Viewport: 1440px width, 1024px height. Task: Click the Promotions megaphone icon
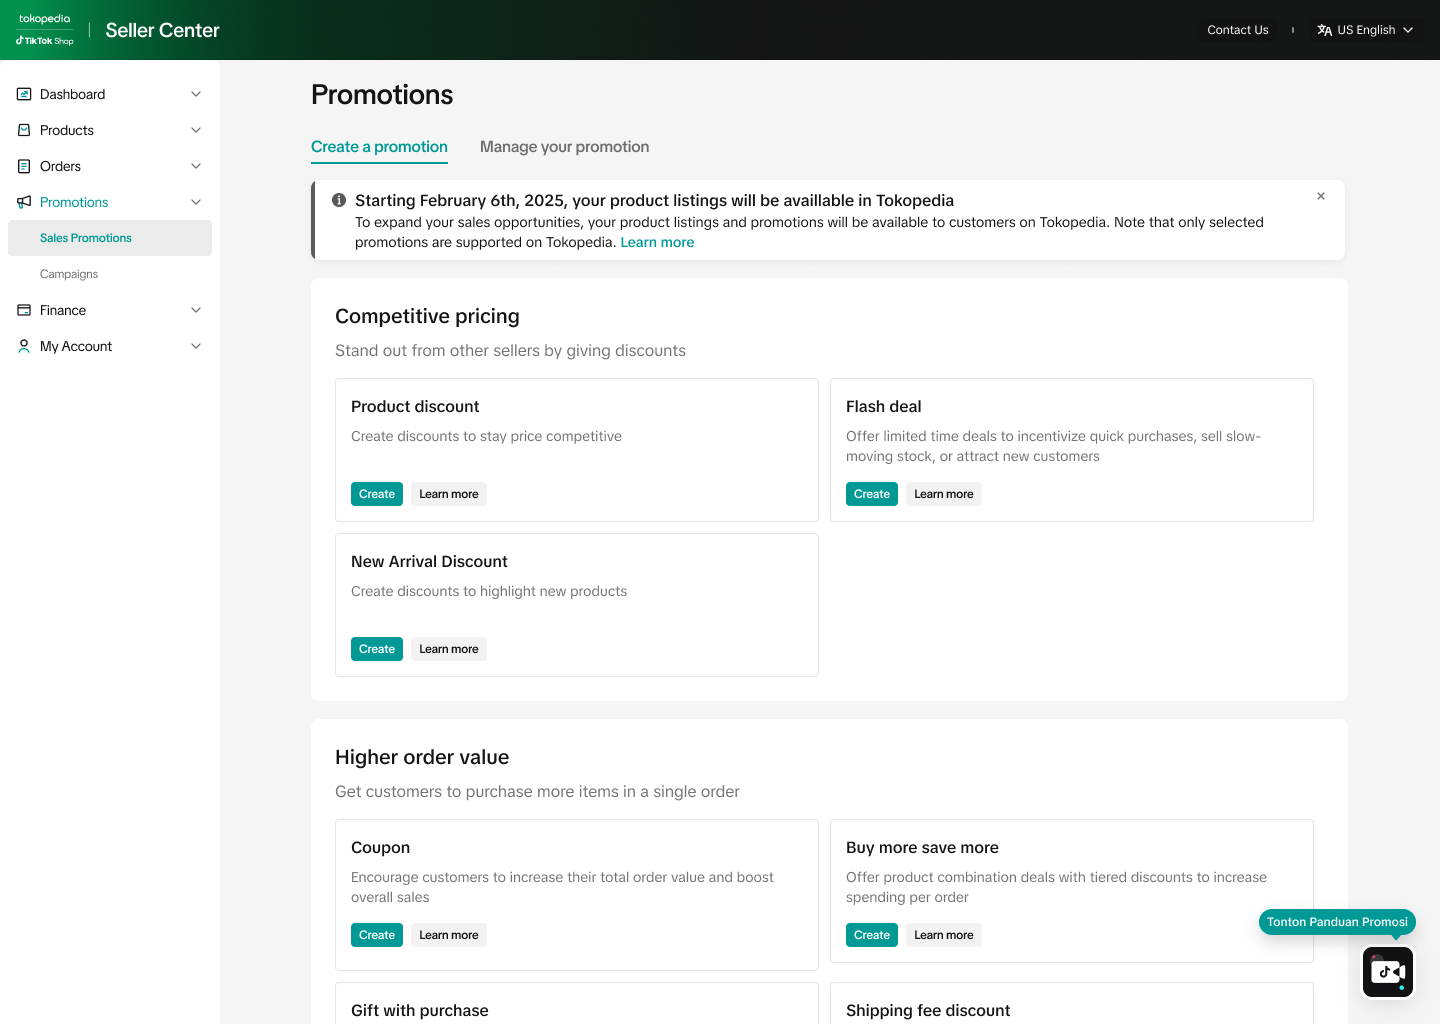(24, 202)
